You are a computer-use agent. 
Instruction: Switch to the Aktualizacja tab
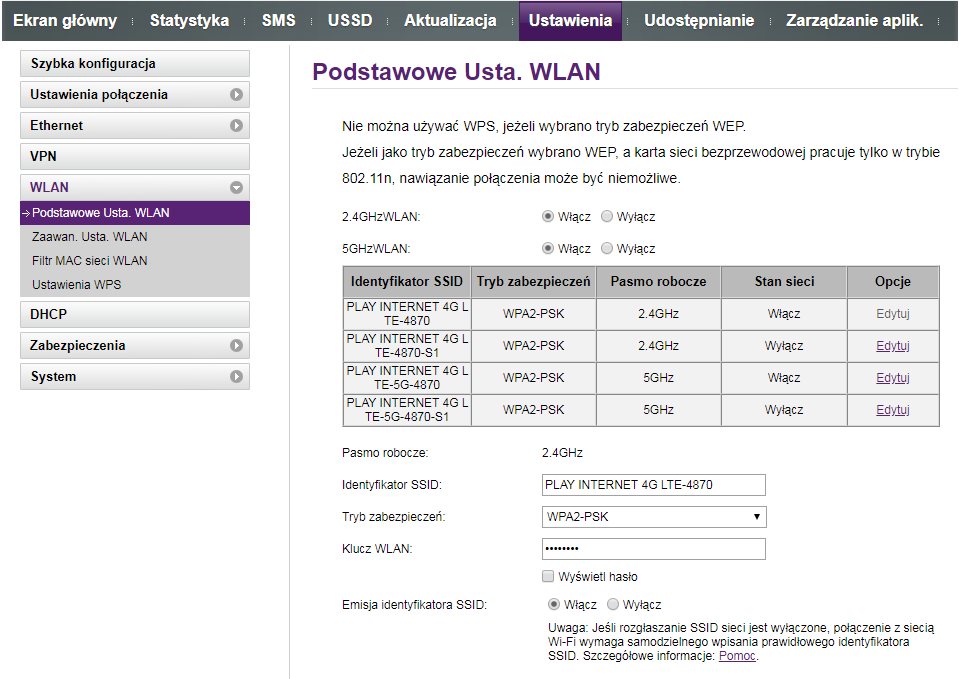[x=450, y=21]
